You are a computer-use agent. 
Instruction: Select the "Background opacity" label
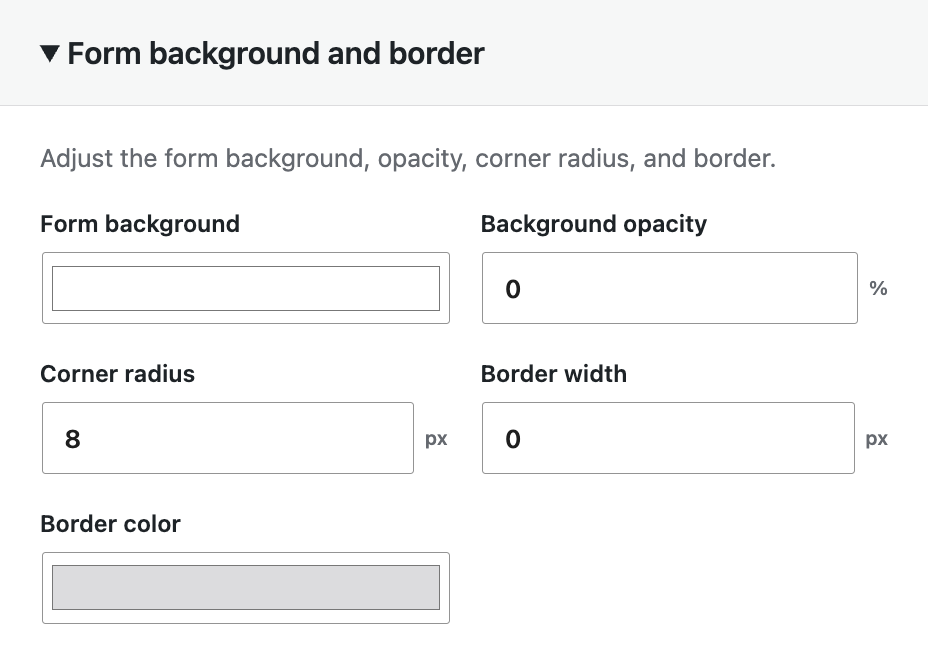pos(594,224)
